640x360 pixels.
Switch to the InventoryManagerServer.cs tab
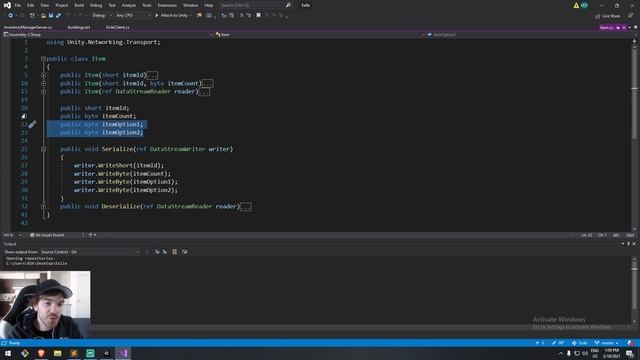point(28,27)
